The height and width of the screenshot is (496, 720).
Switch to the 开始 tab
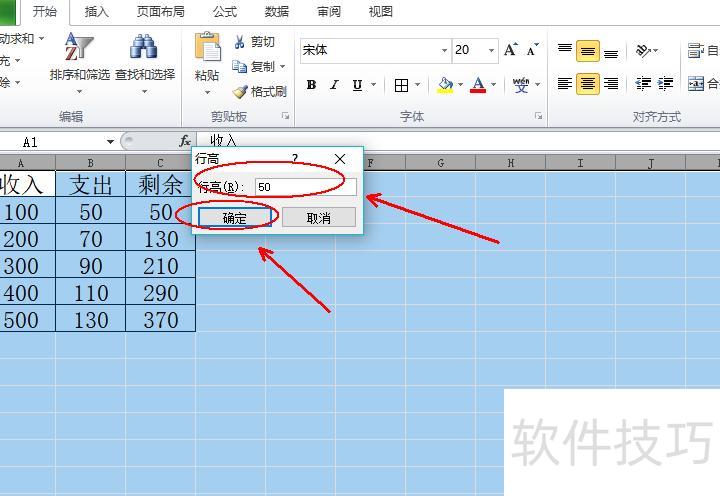click(45, 11)
